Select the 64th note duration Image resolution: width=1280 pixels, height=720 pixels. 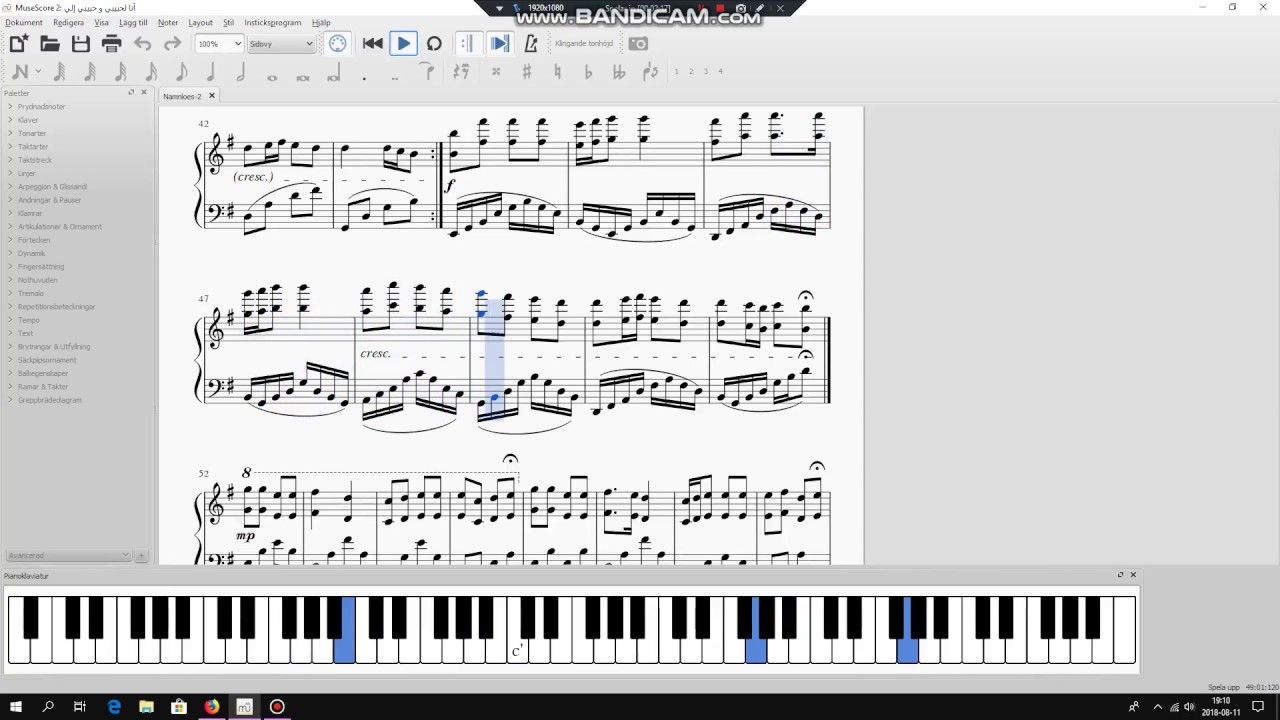click(59, 72)
